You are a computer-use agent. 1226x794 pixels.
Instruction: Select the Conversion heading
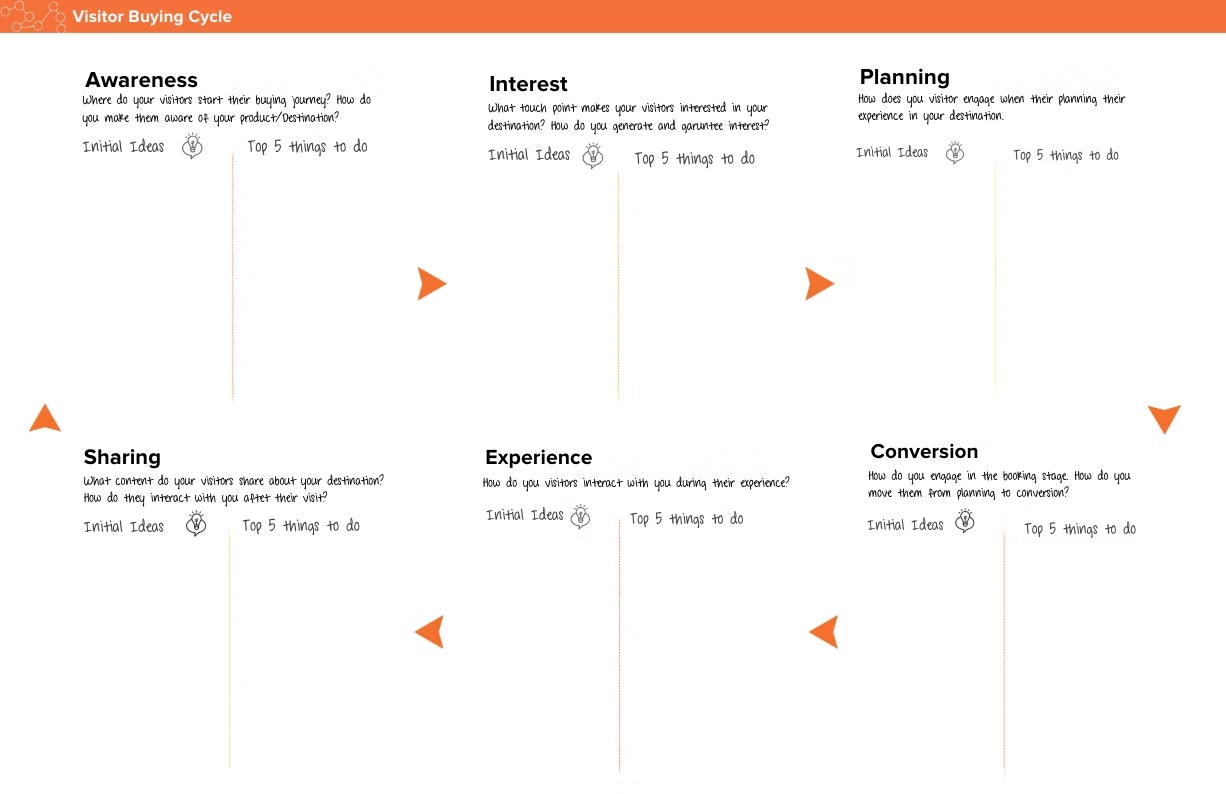924,451
